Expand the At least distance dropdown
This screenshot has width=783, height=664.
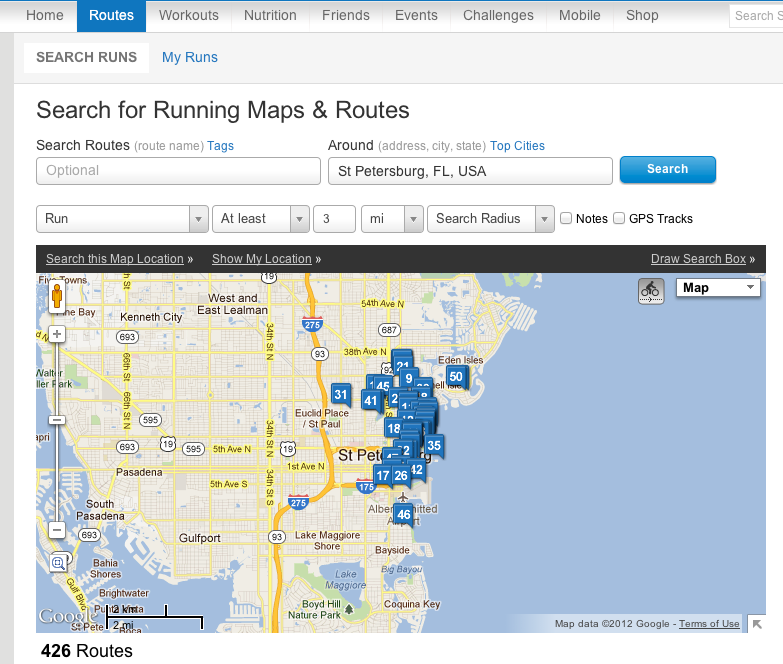click(x=260, y=219)
